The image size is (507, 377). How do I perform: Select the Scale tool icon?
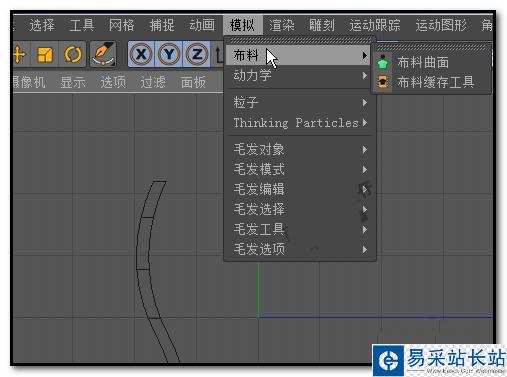point(45,54)
